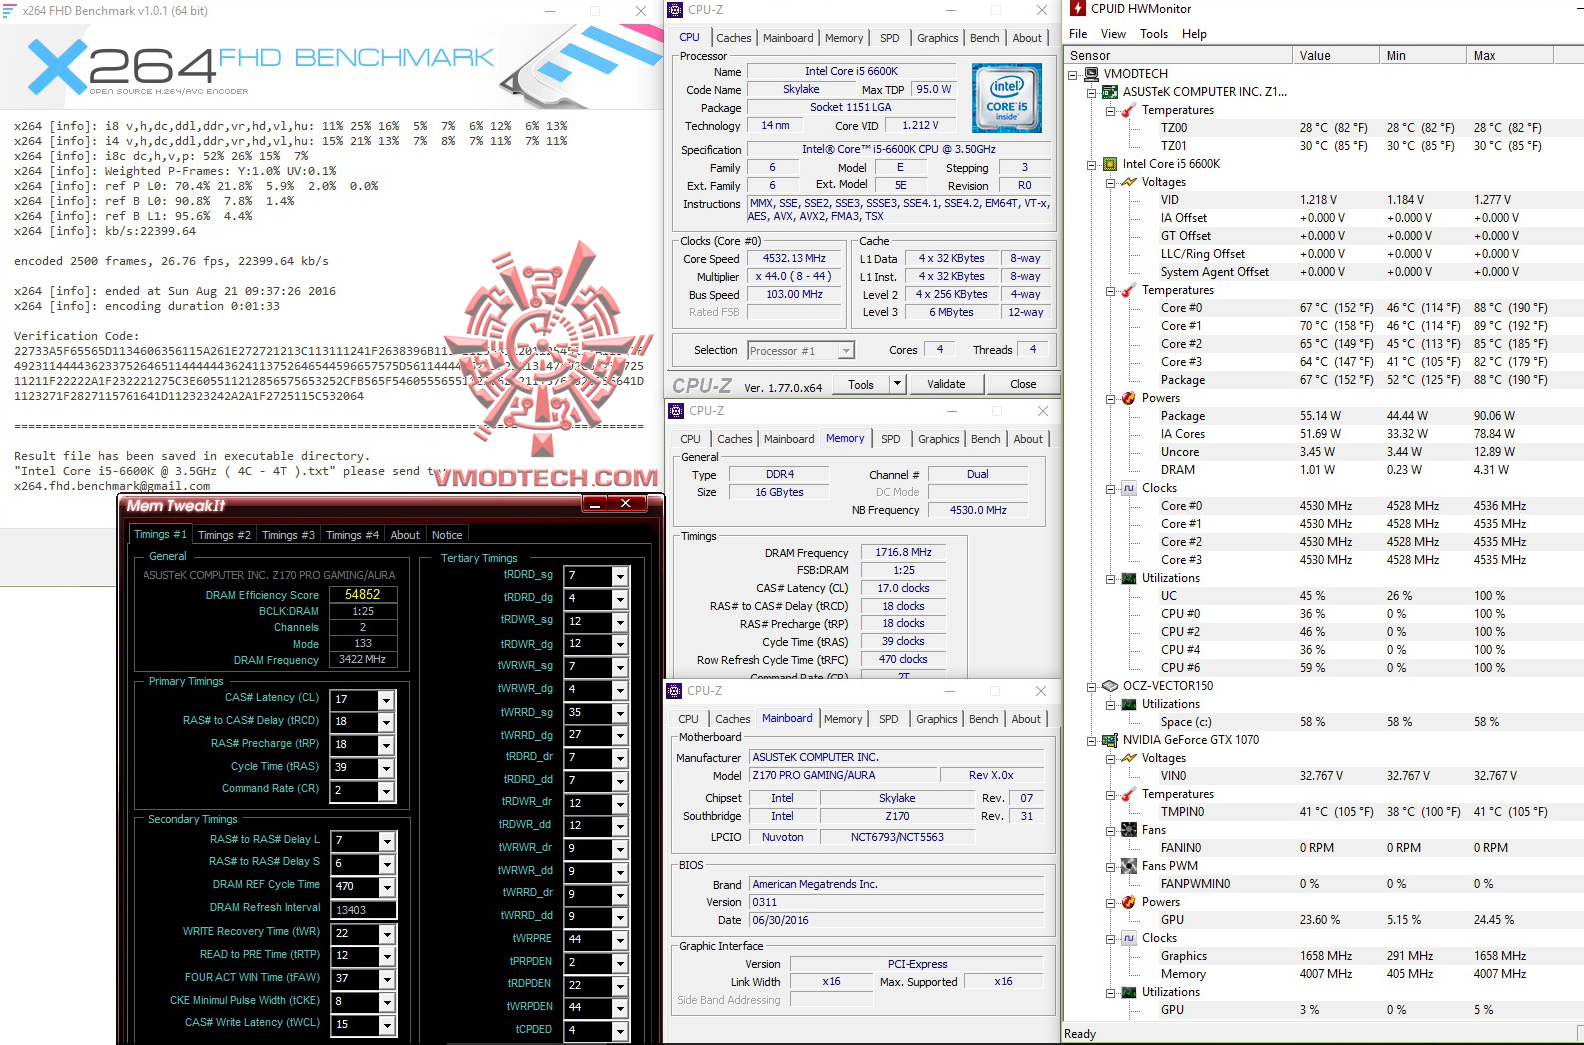The width and height of the screenshot is (1584, 1045).
Task: Click the Fans icon under NVIDIA GTX 1070
Action: [1129, 830]
